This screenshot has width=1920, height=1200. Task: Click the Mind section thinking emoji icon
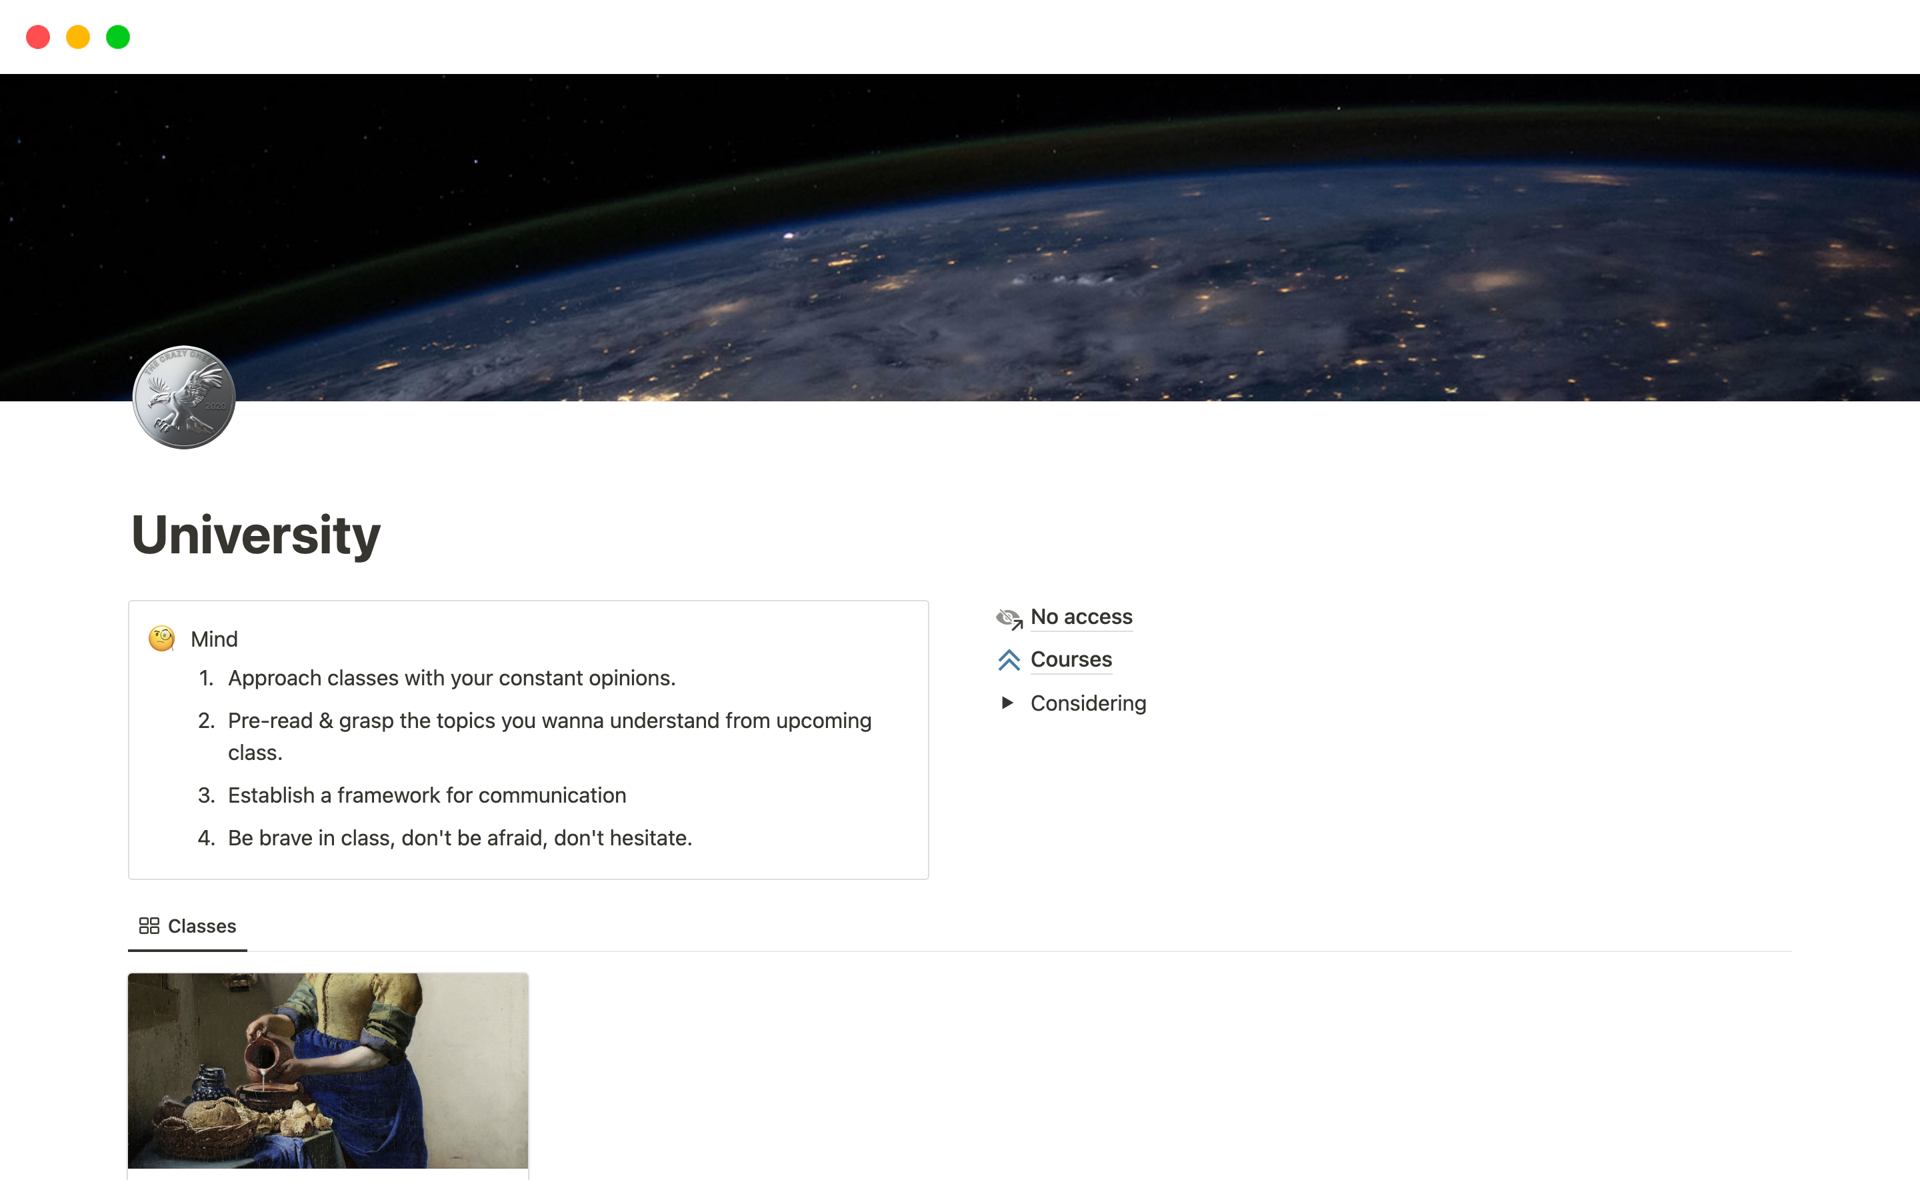[163, 637]
